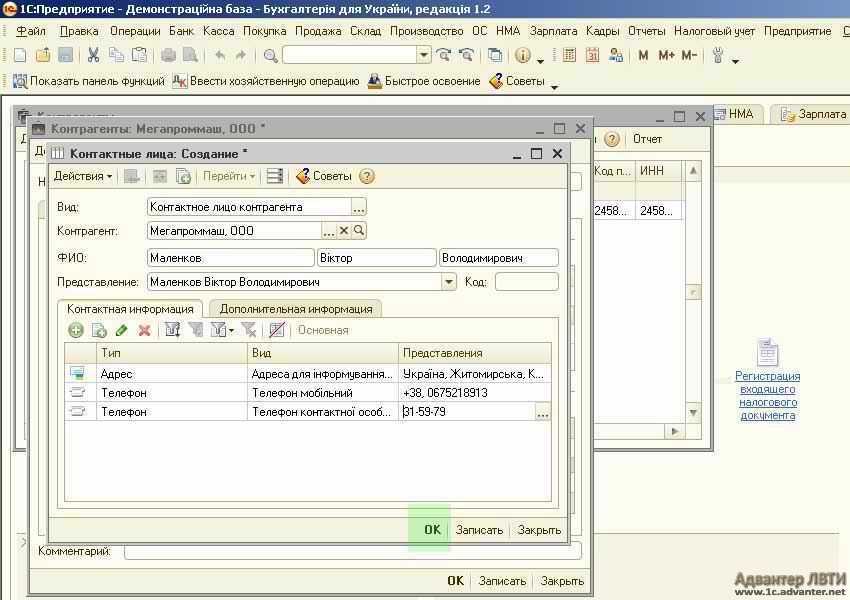The height and width of the screenshot is (600, 850).
Task: Click the Вид field ellipsis selector
Action: (359, 207)
